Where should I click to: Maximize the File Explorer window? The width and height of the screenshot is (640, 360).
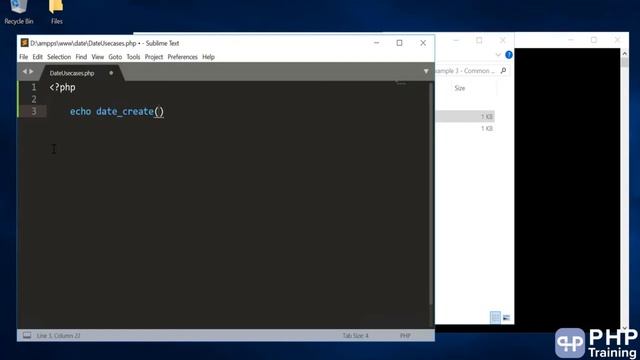tap(479, 40)
